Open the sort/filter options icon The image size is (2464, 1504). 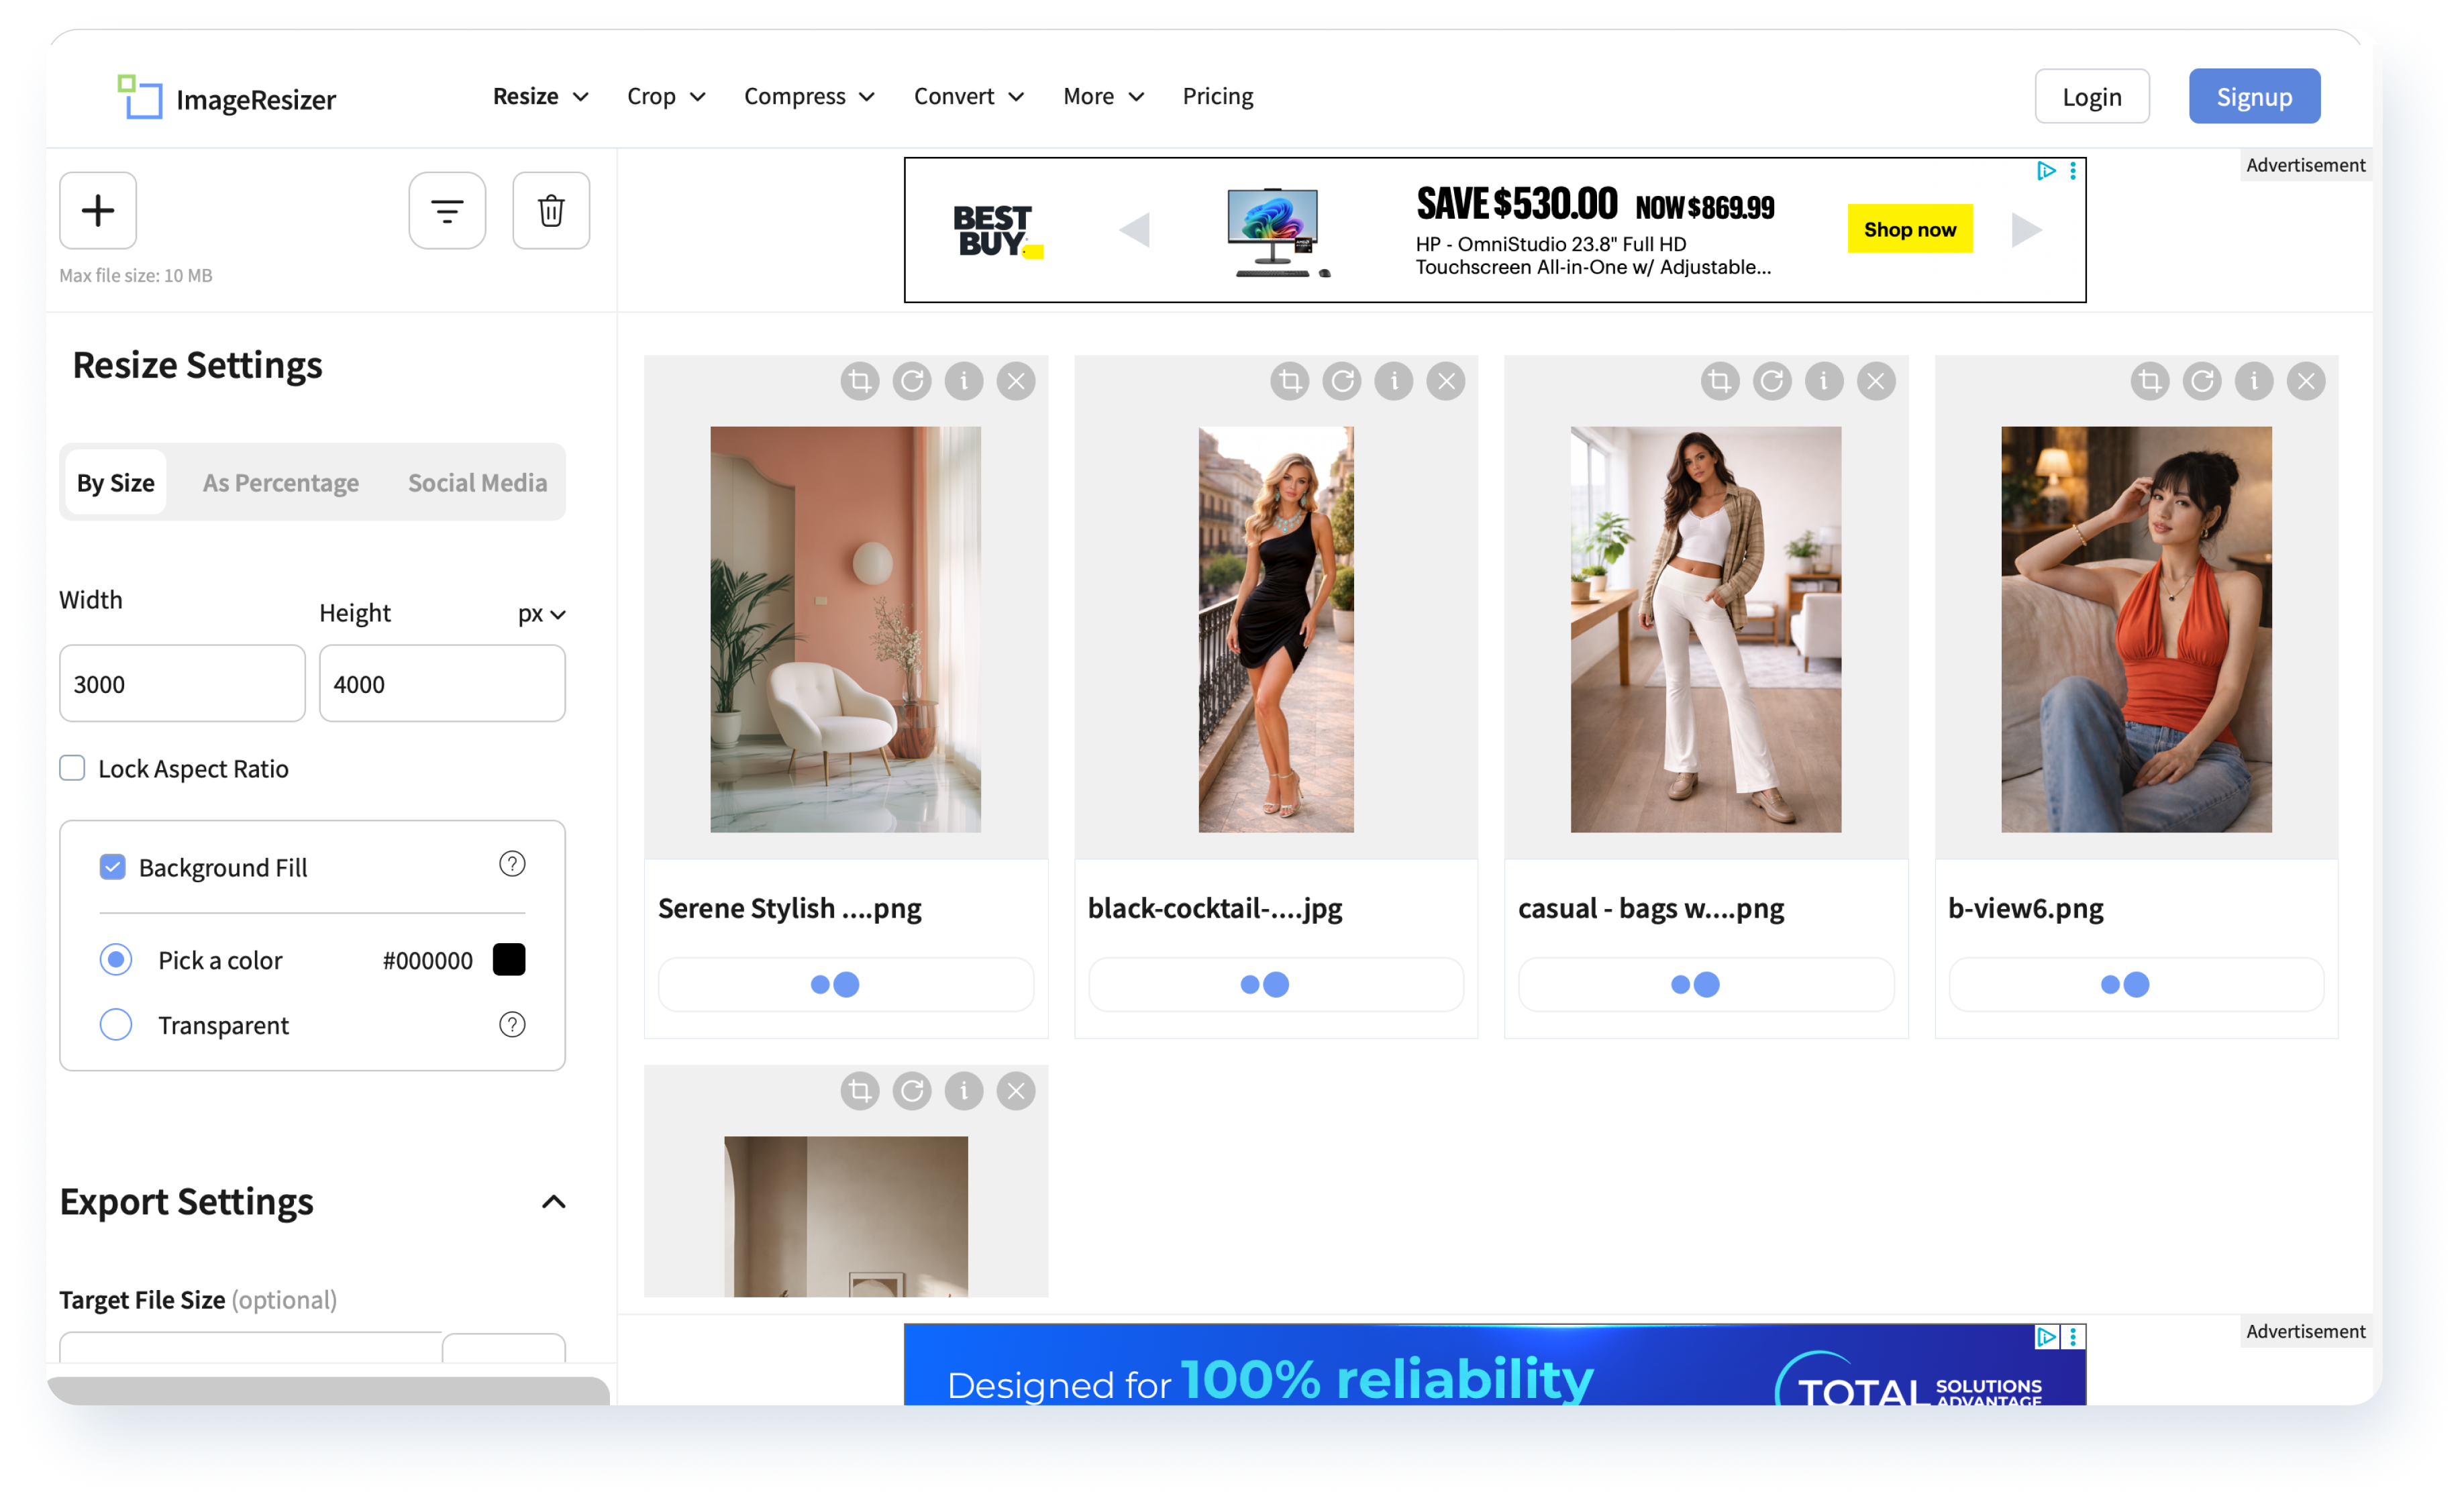click(x=447, y=210)
